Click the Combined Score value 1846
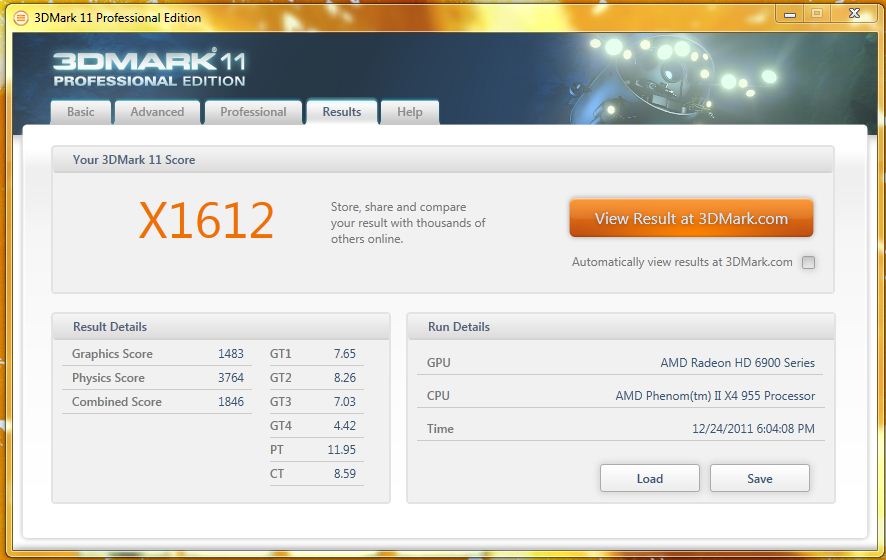Viewport: 886px width, 560px height. click(231, 402)
